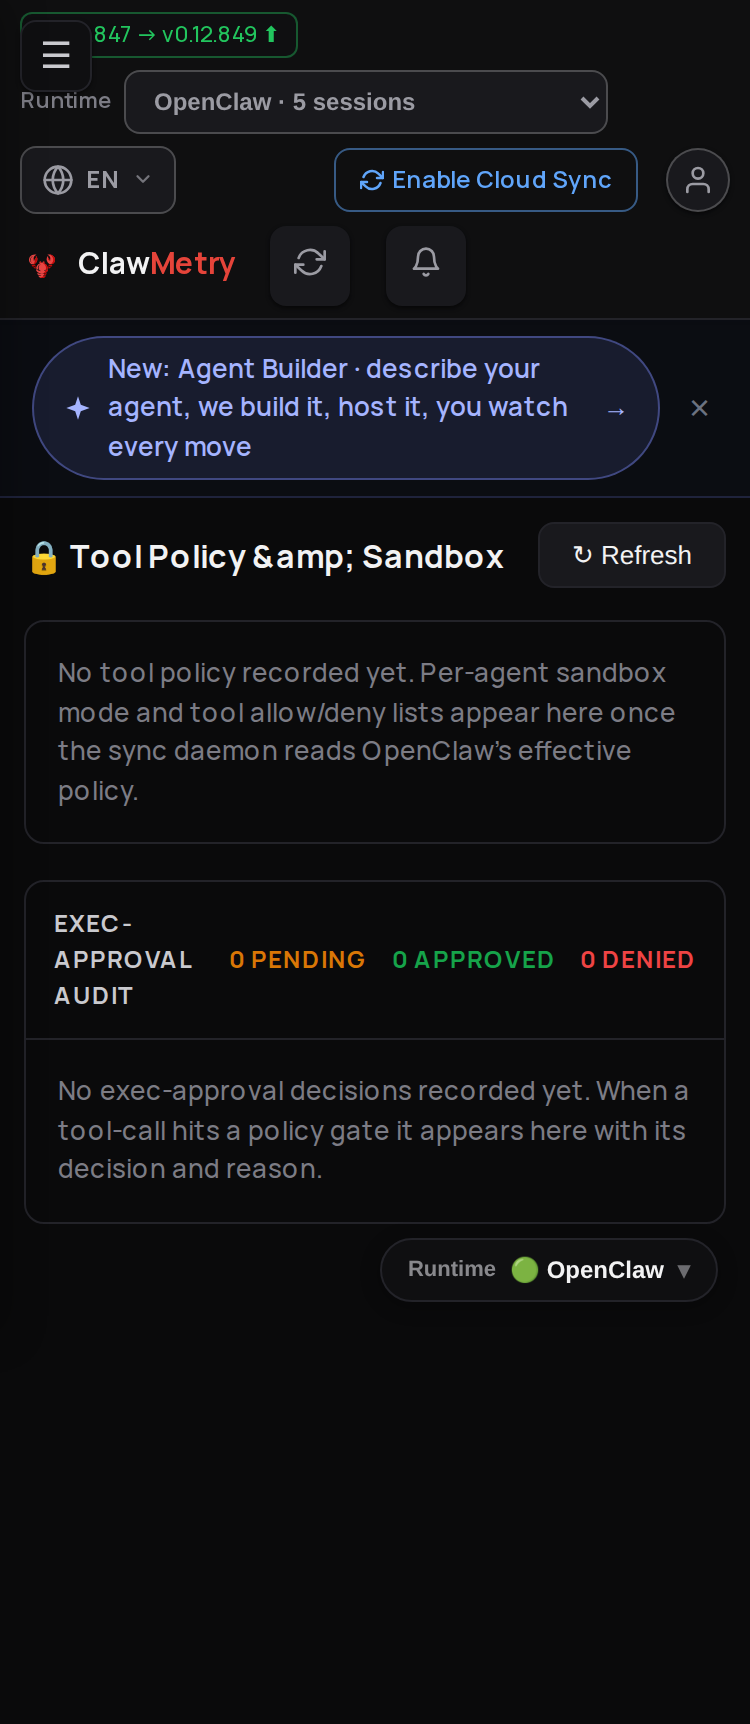The width and height of the screenshot is (750, 1724).
Task: Click the ClawMetry lobster logo
Action: point(42,265)
